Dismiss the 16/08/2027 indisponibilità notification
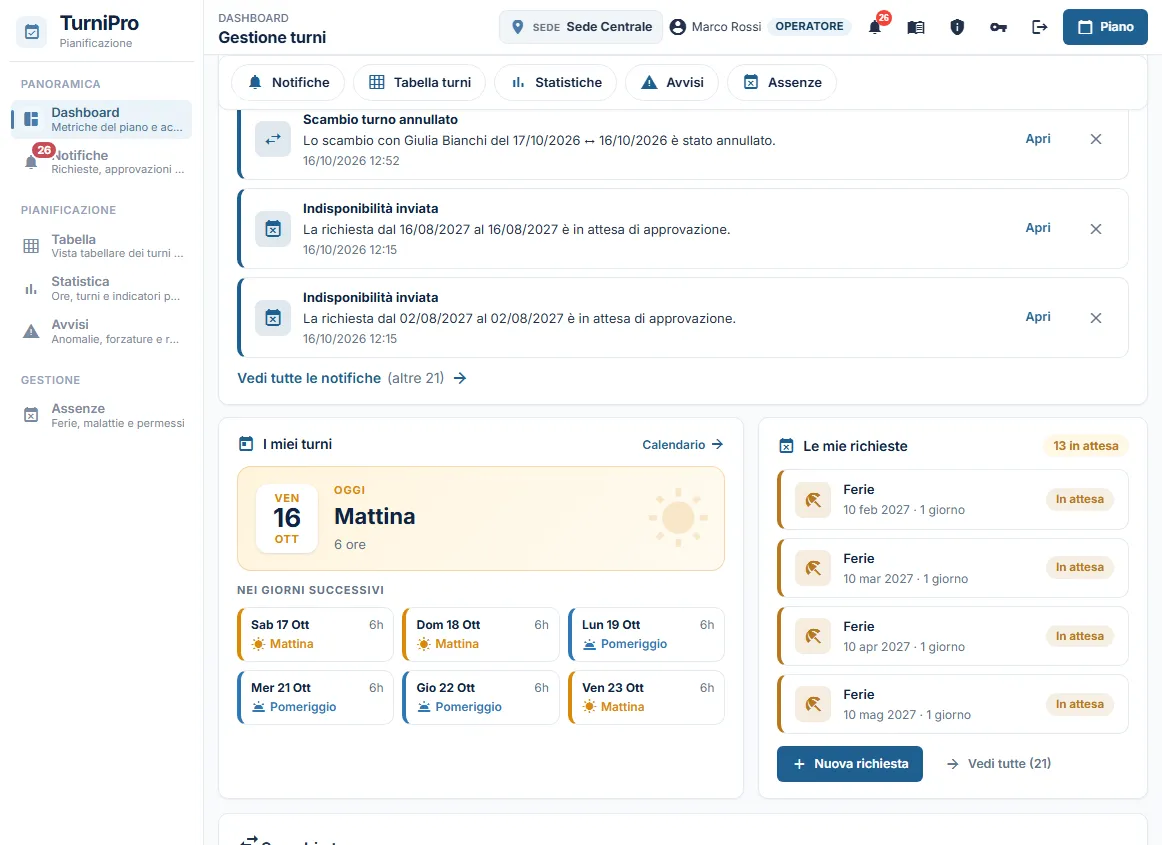This screenshot has height=845, width=1162. (x=1096, y=229)
